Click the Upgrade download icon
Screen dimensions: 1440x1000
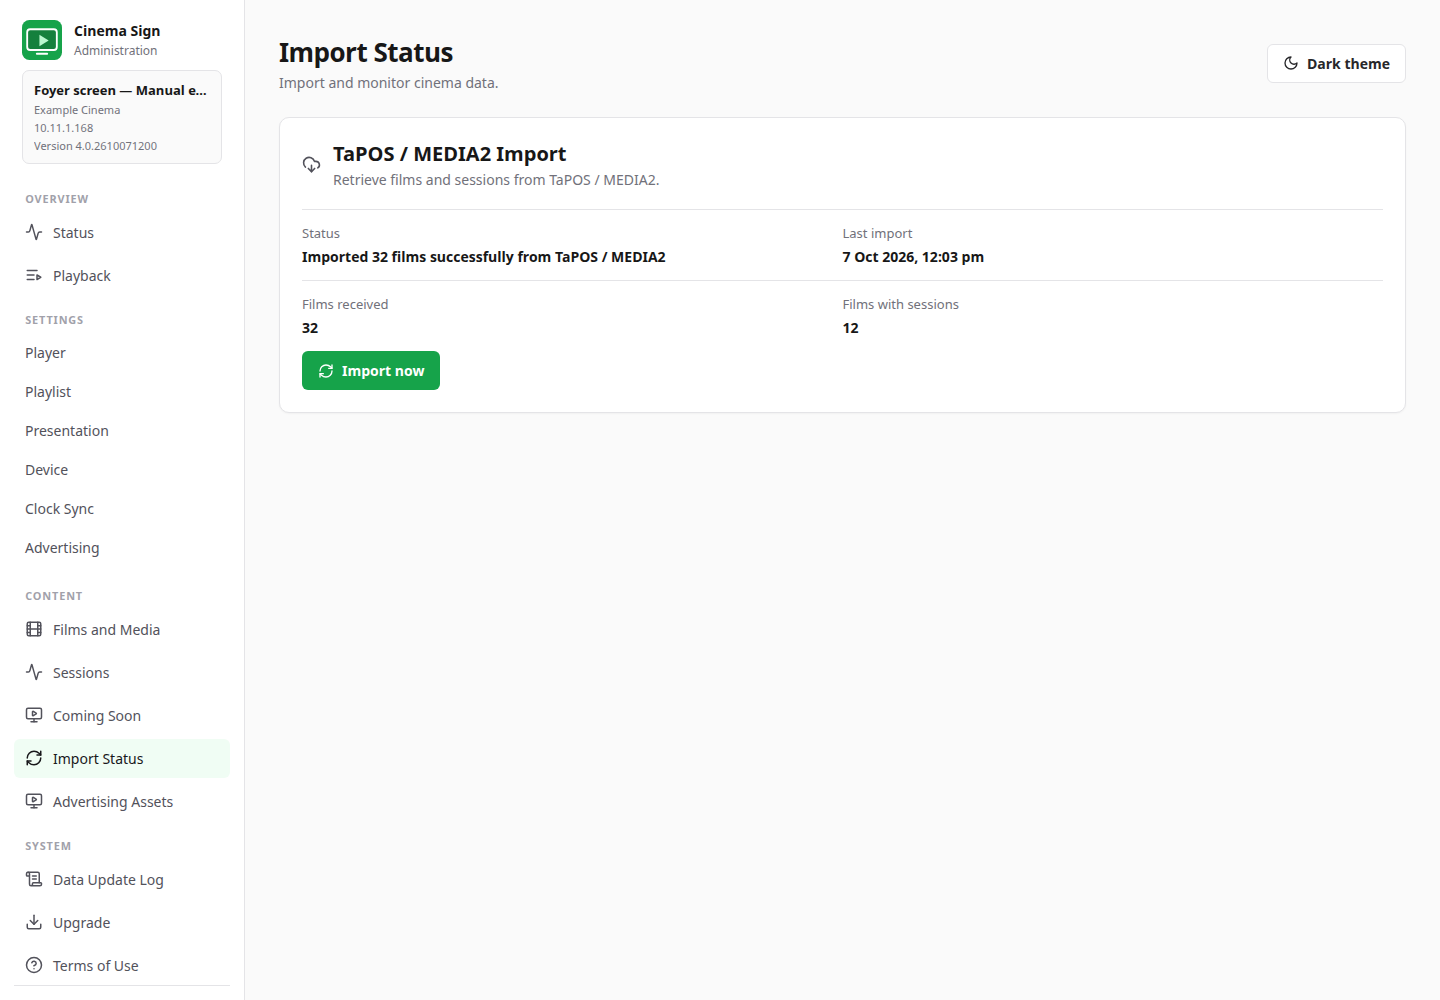pyautogui.click(x=34, y=922)
